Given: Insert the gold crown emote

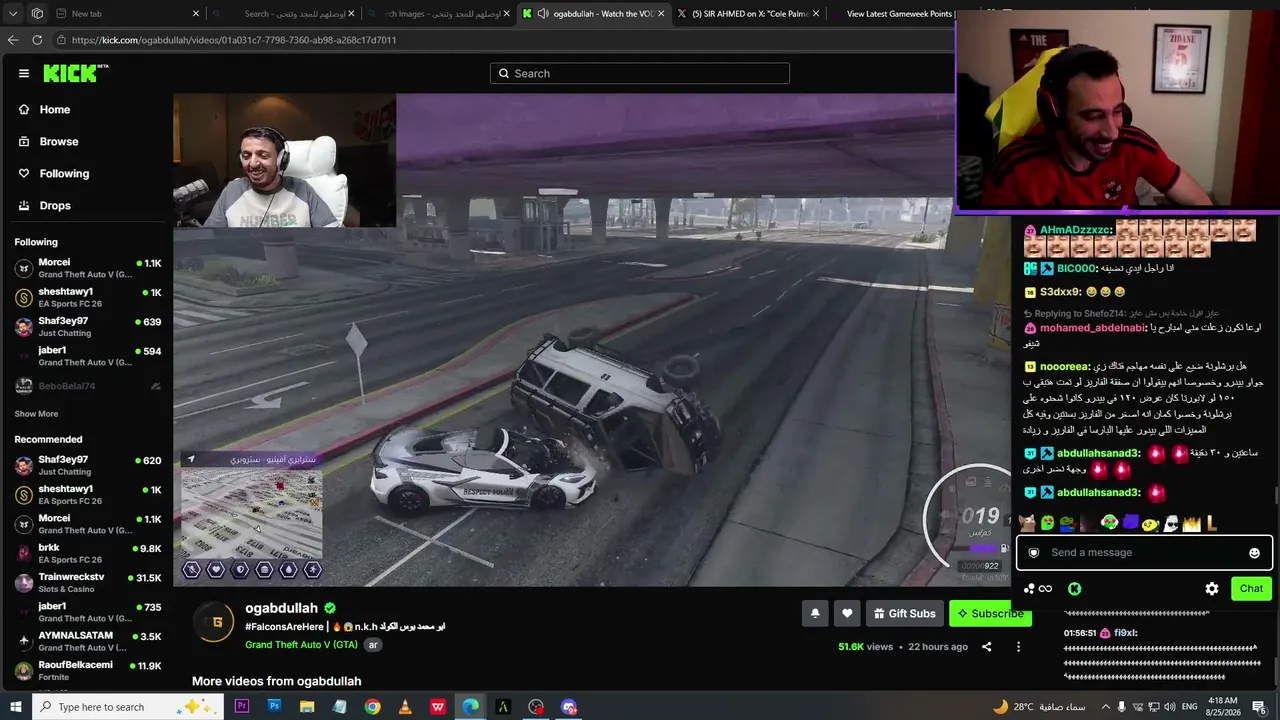Looking at the screenshot, I should pos(1191,522).
